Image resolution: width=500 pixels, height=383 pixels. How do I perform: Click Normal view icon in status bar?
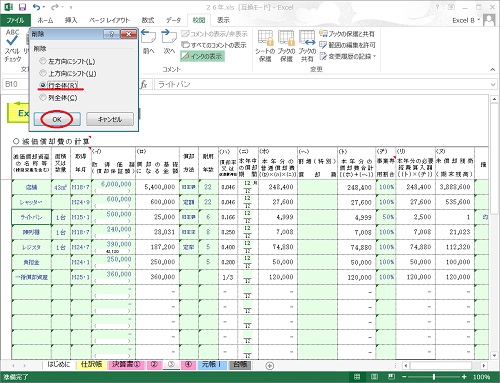click(357, 377)
